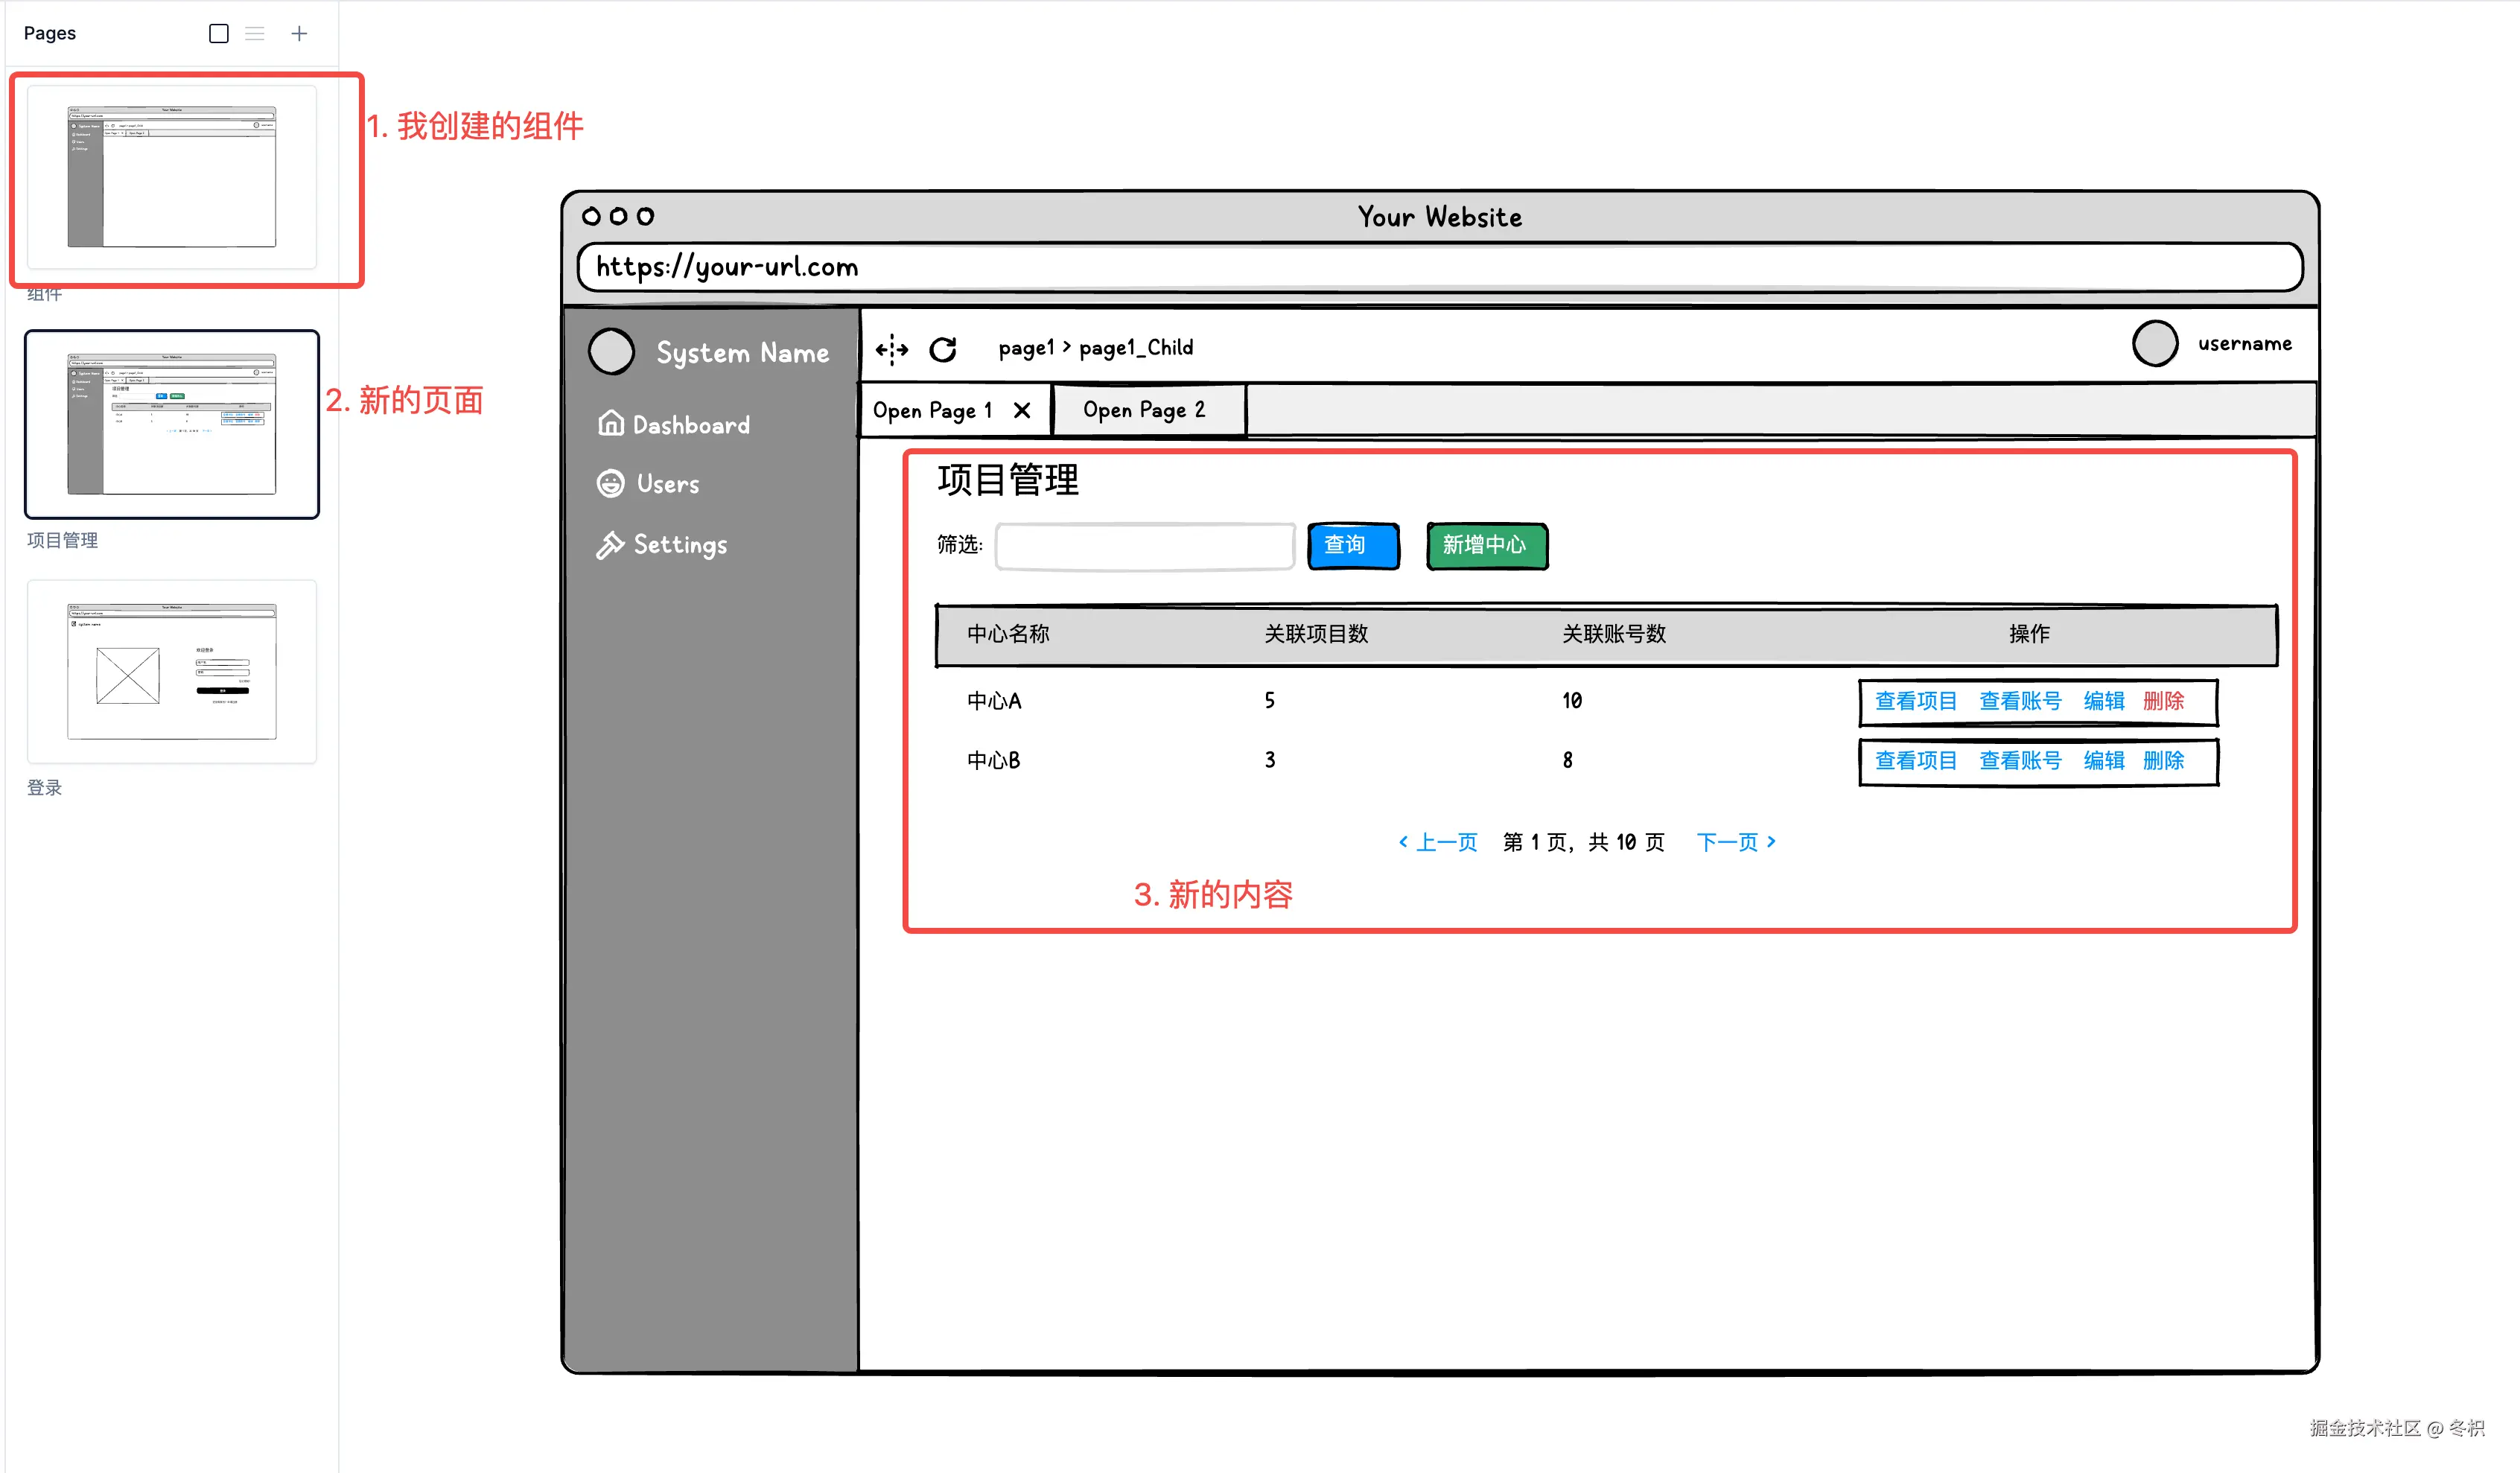The width and height of the screenshot is (2520, 1473).
Task: Select the Open Page 1 tab
Action: [932, 411]
